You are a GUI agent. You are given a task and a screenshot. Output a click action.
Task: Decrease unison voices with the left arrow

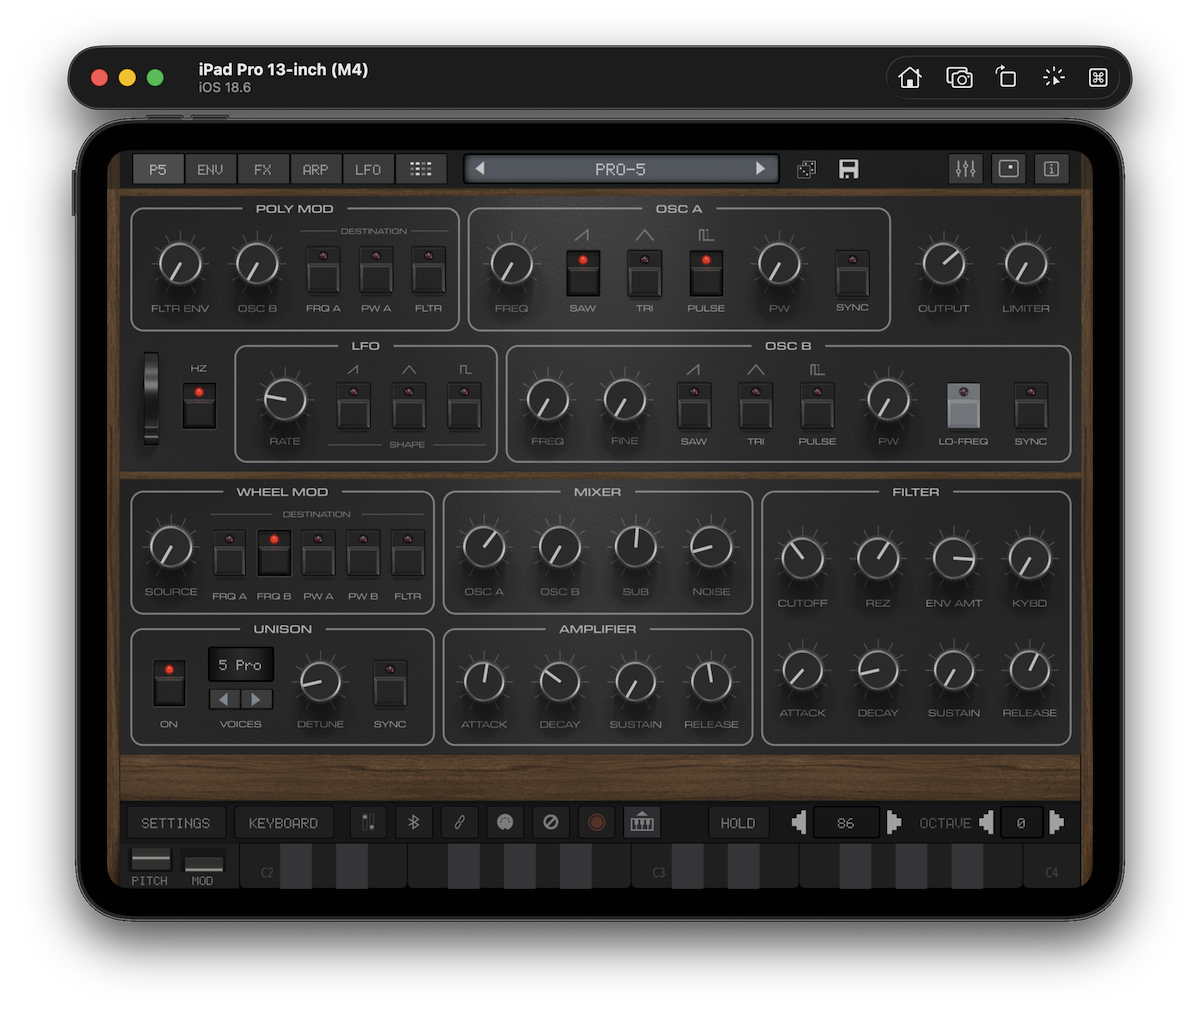224,699
